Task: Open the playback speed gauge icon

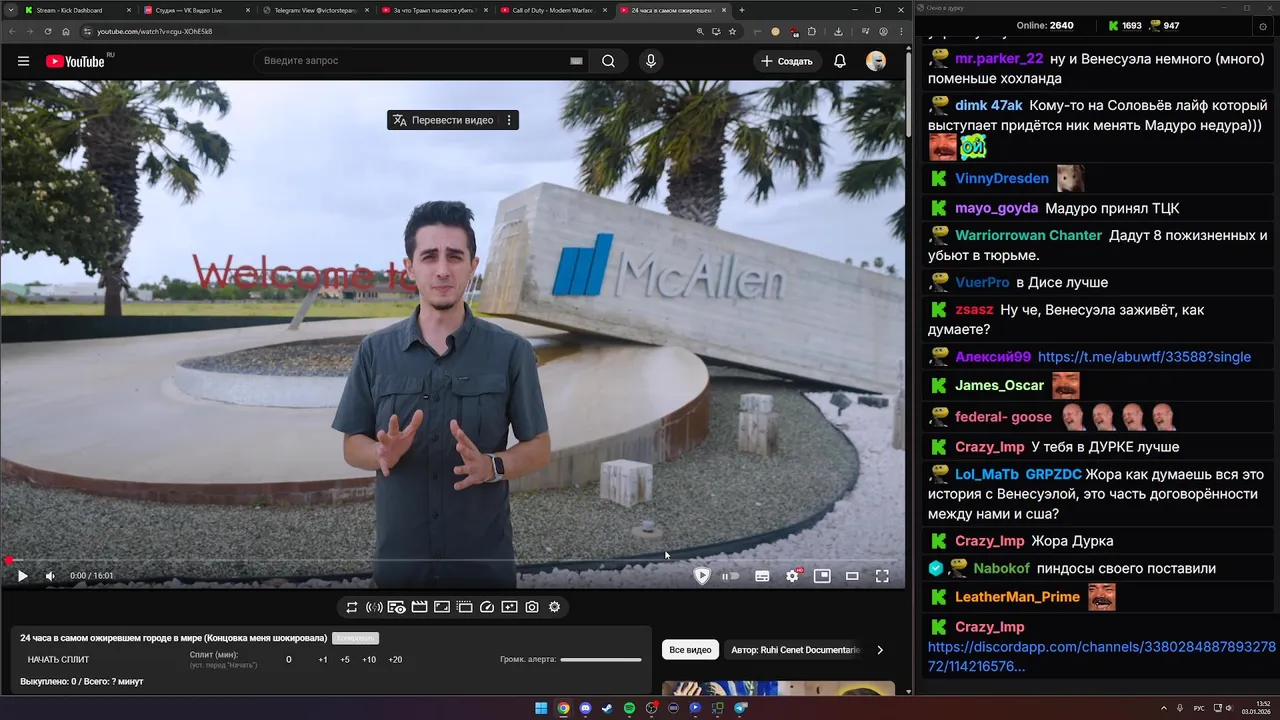Action: [487, 607]
